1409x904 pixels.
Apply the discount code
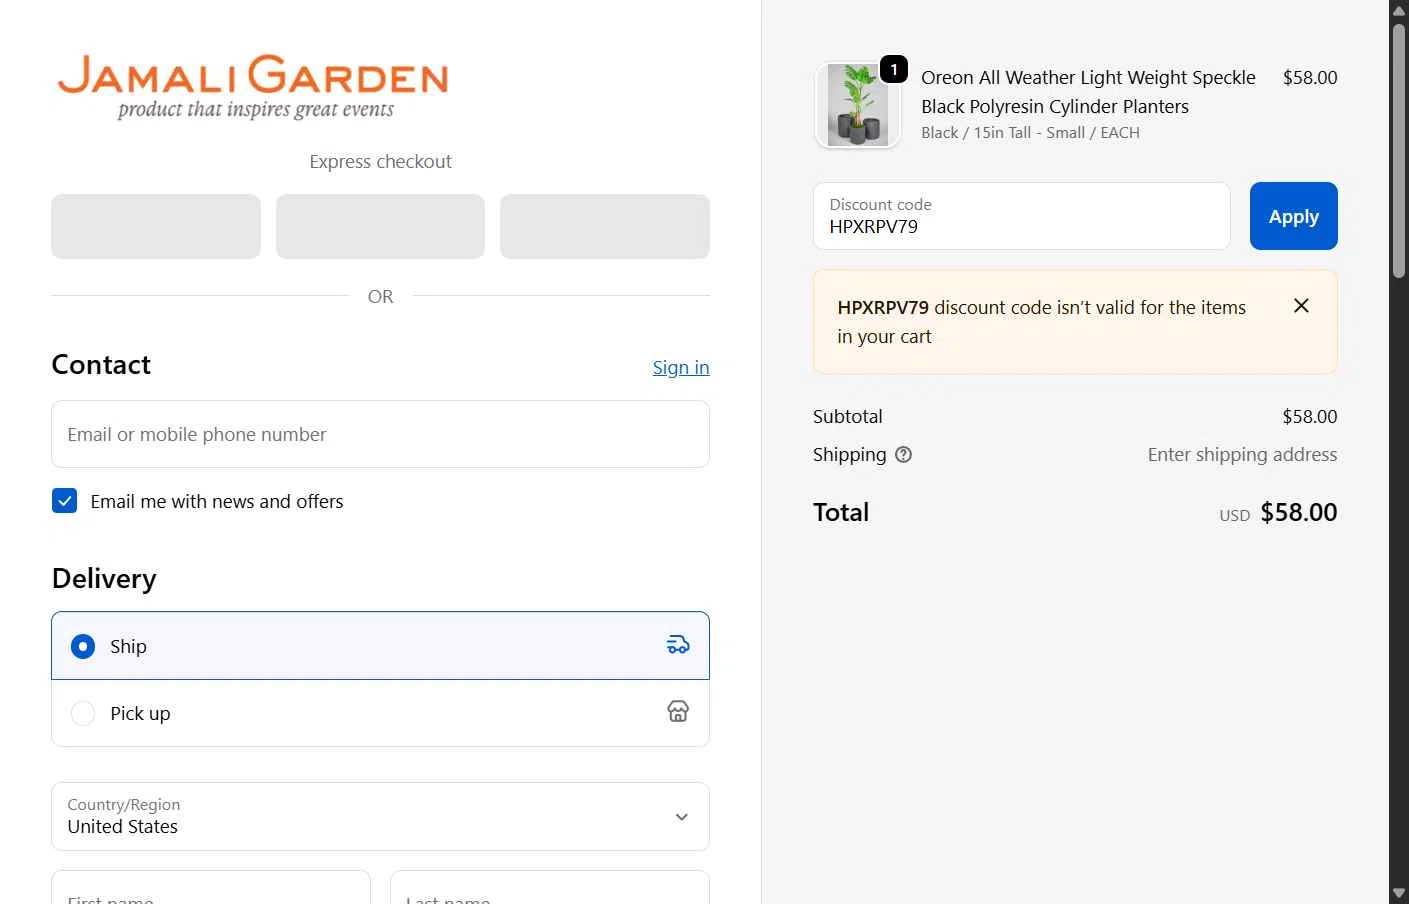[1293, 216]
